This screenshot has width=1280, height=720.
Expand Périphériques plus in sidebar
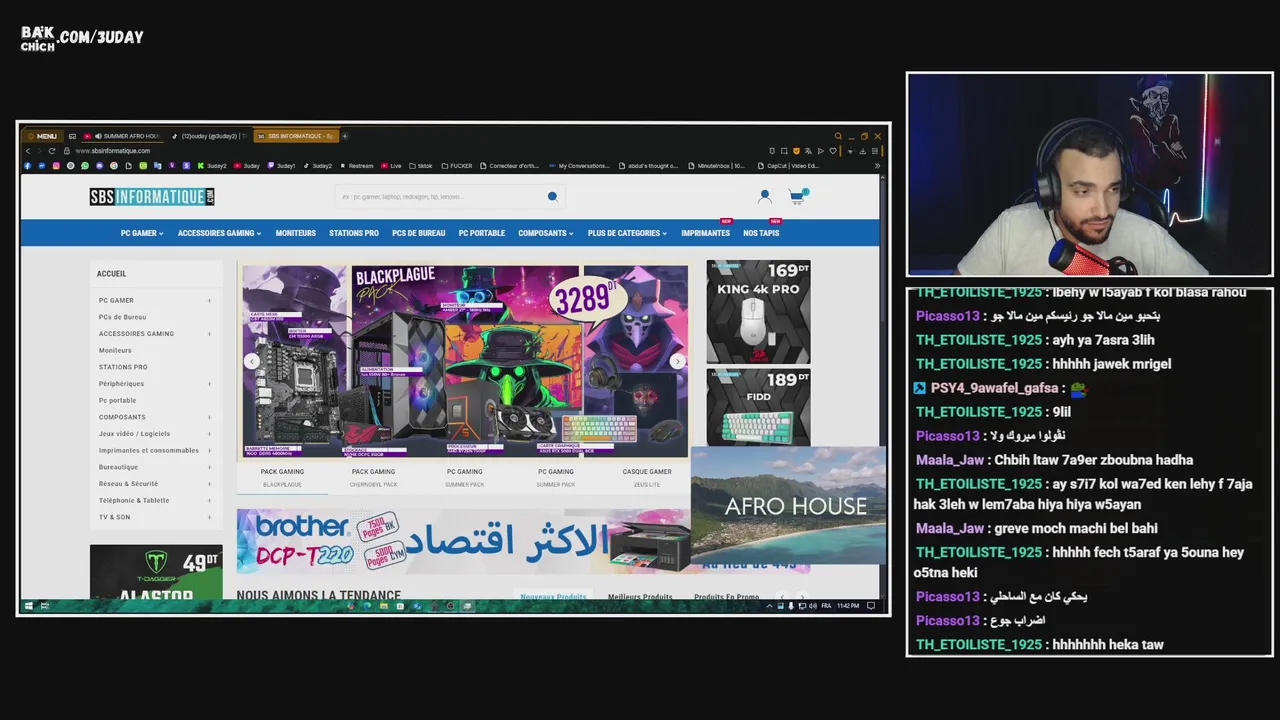pos(209,384)
